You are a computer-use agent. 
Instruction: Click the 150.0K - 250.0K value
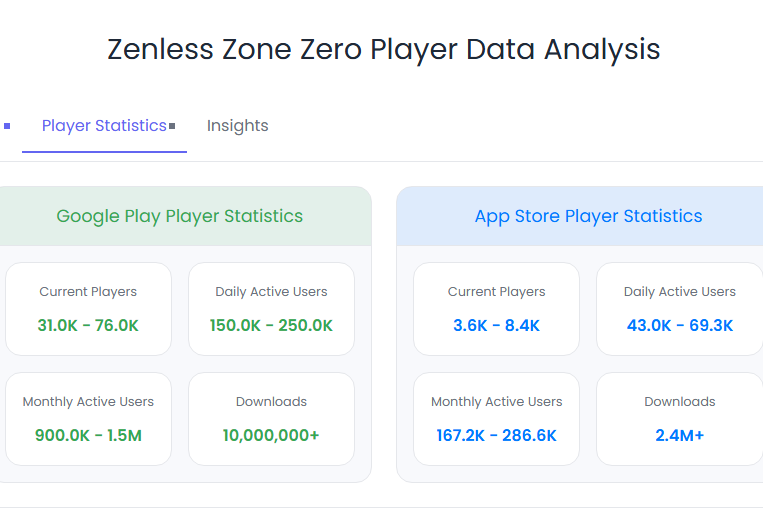coord(271,326)
